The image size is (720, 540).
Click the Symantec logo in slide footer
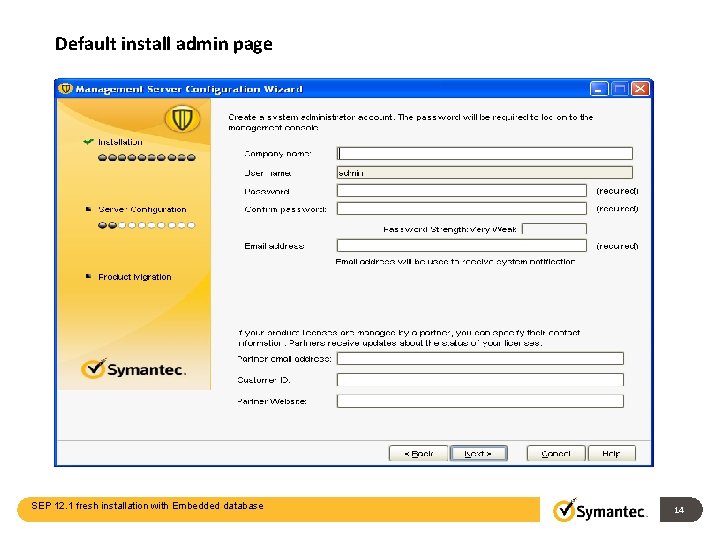600,510
